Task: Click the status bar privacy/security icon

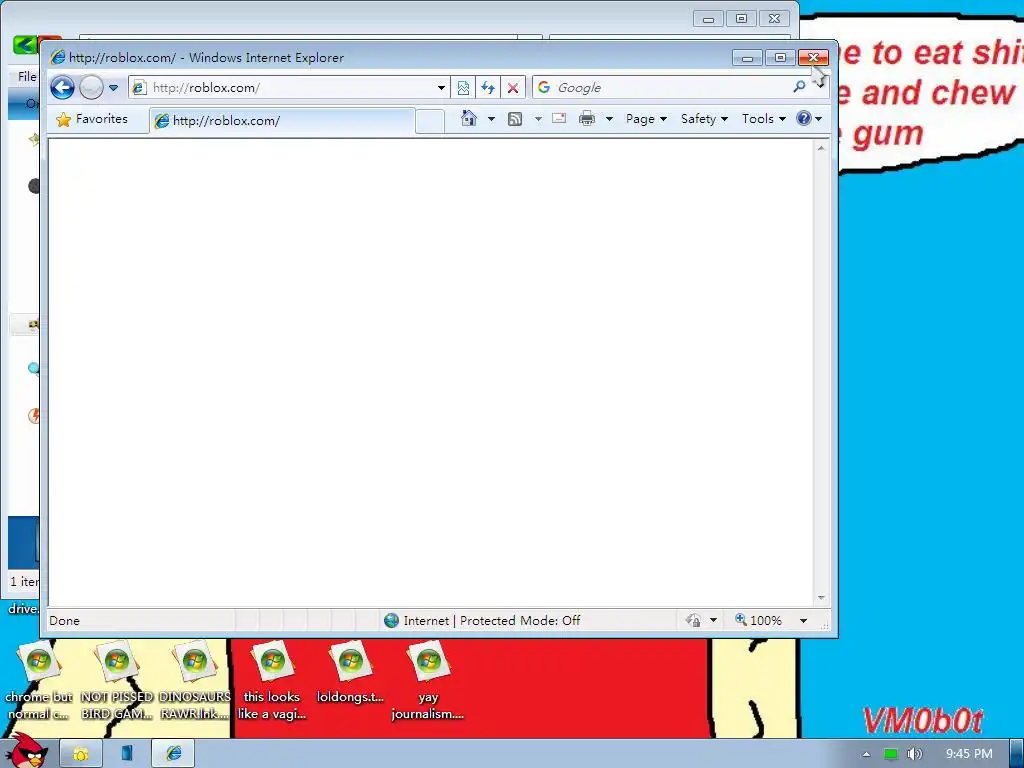Action: (x=693, y=620)
